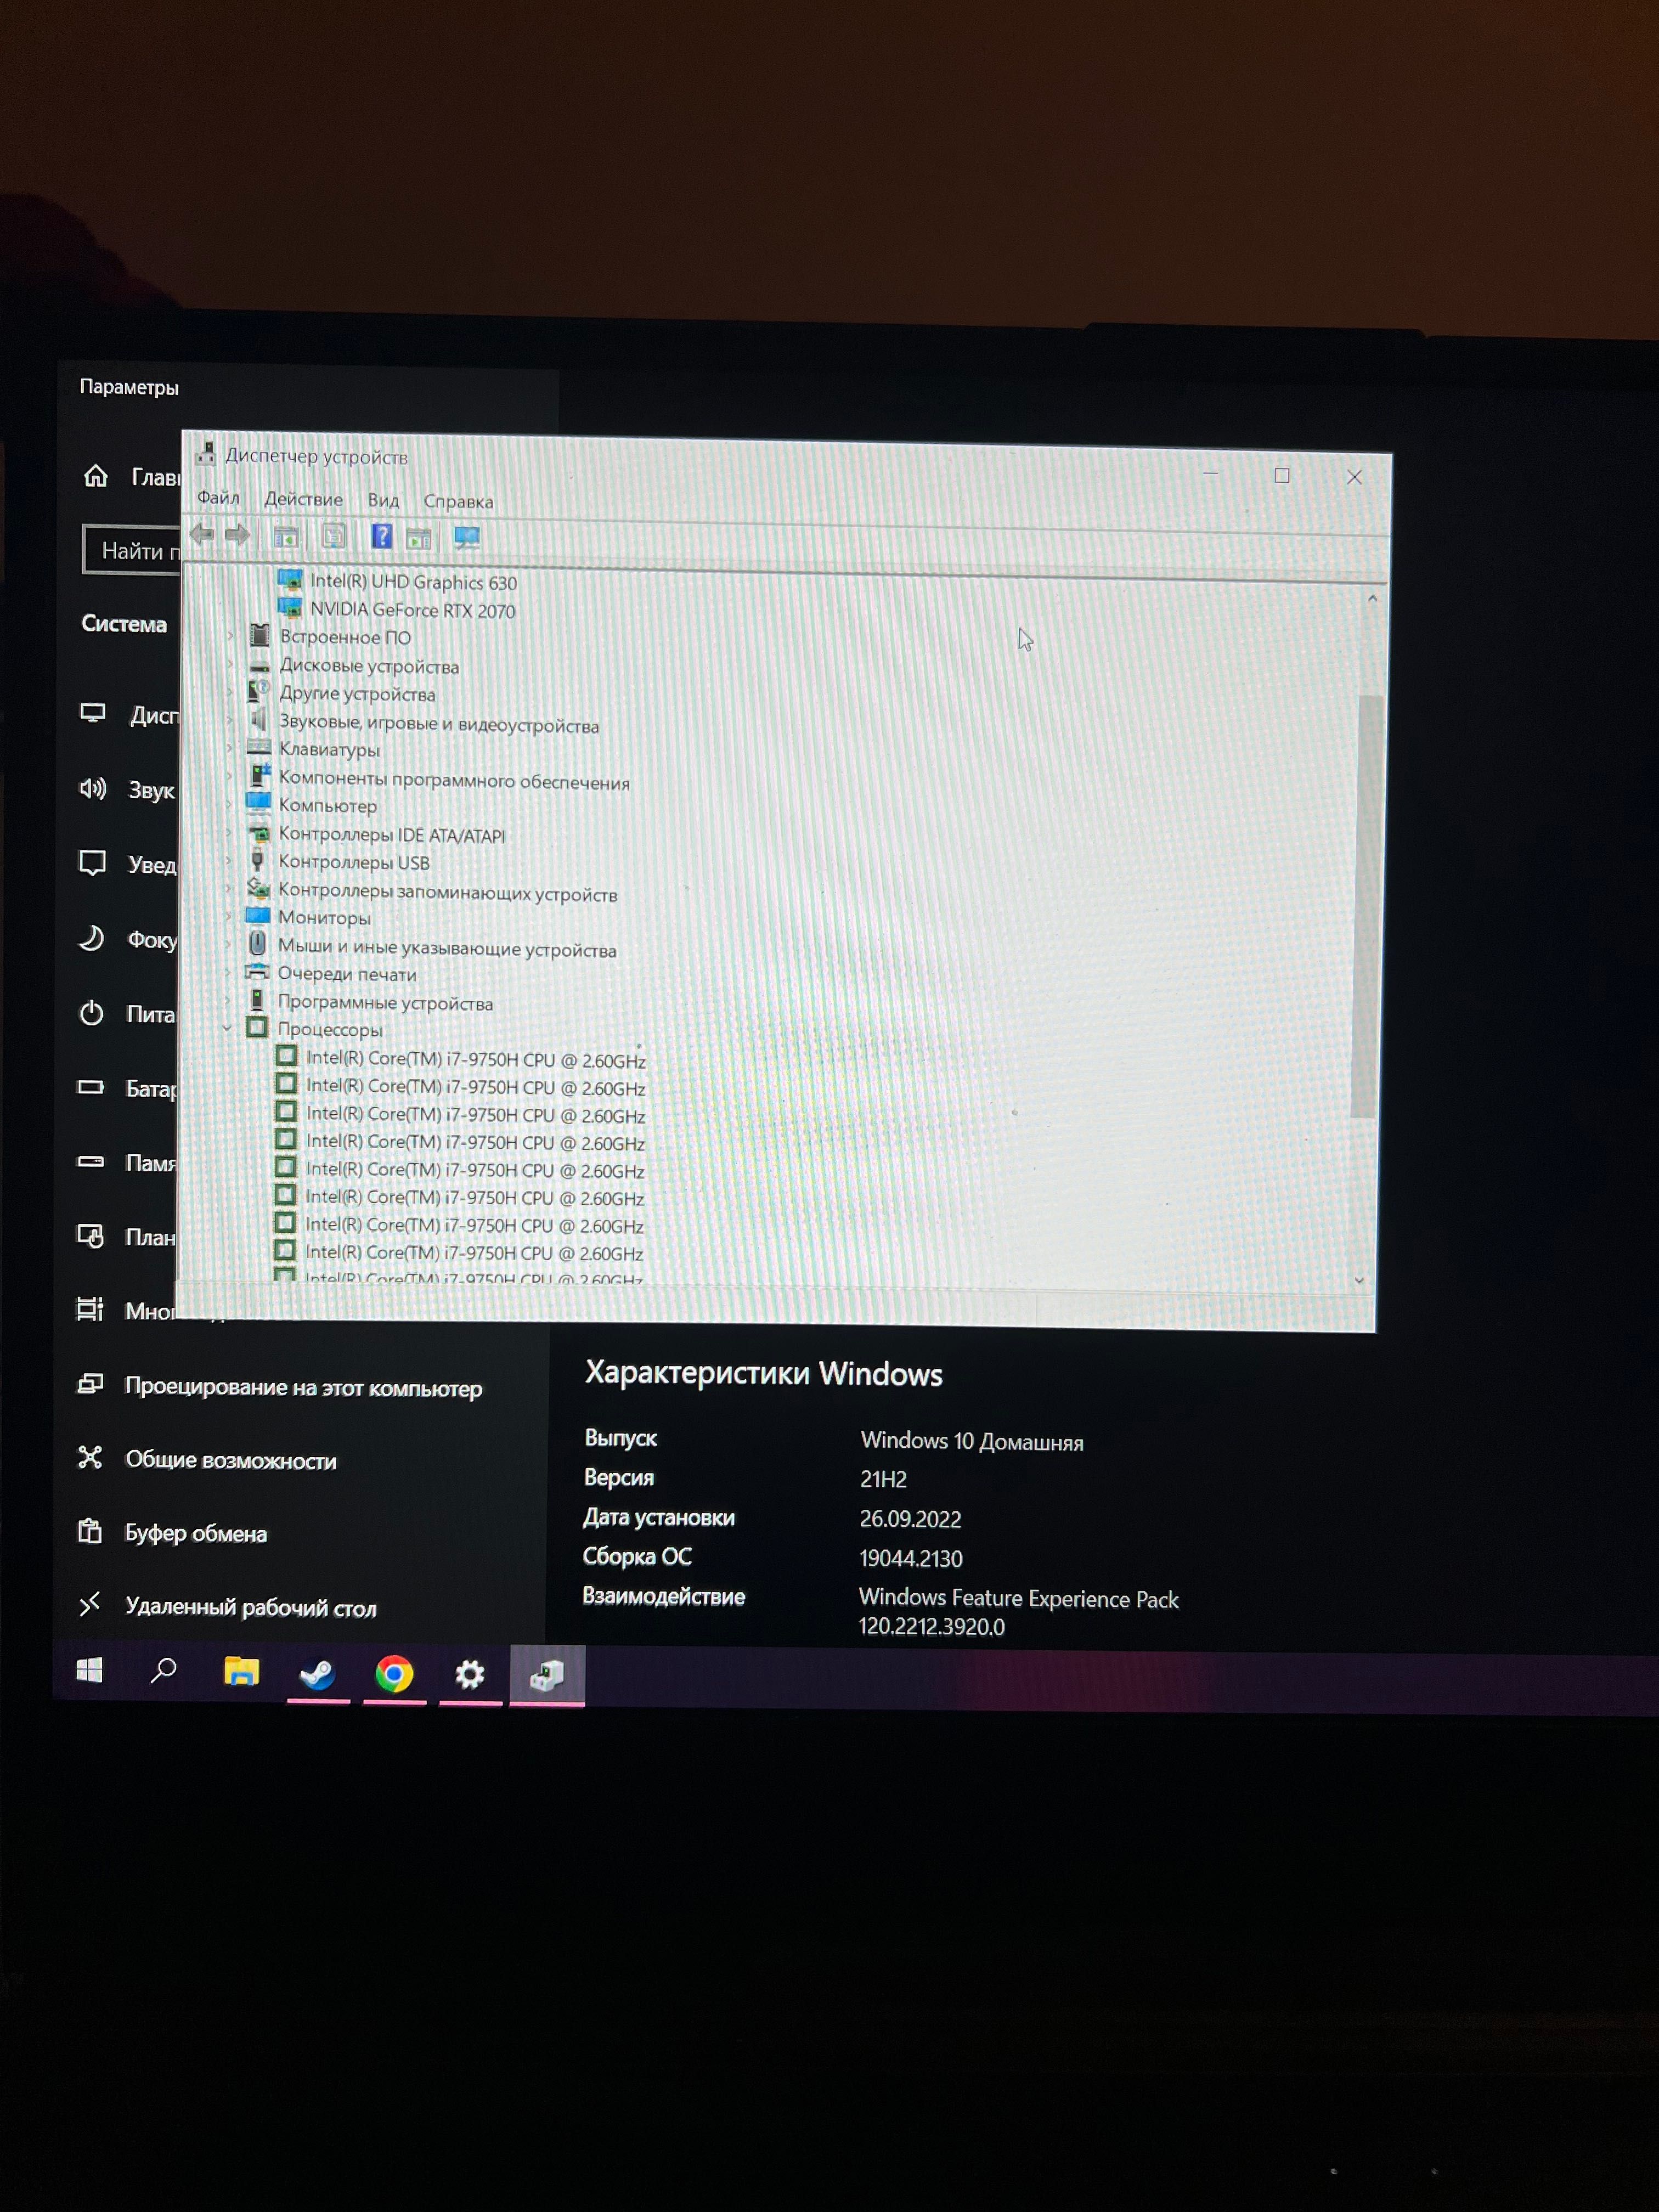Expand the Мониторы category

tap(228, 916)
